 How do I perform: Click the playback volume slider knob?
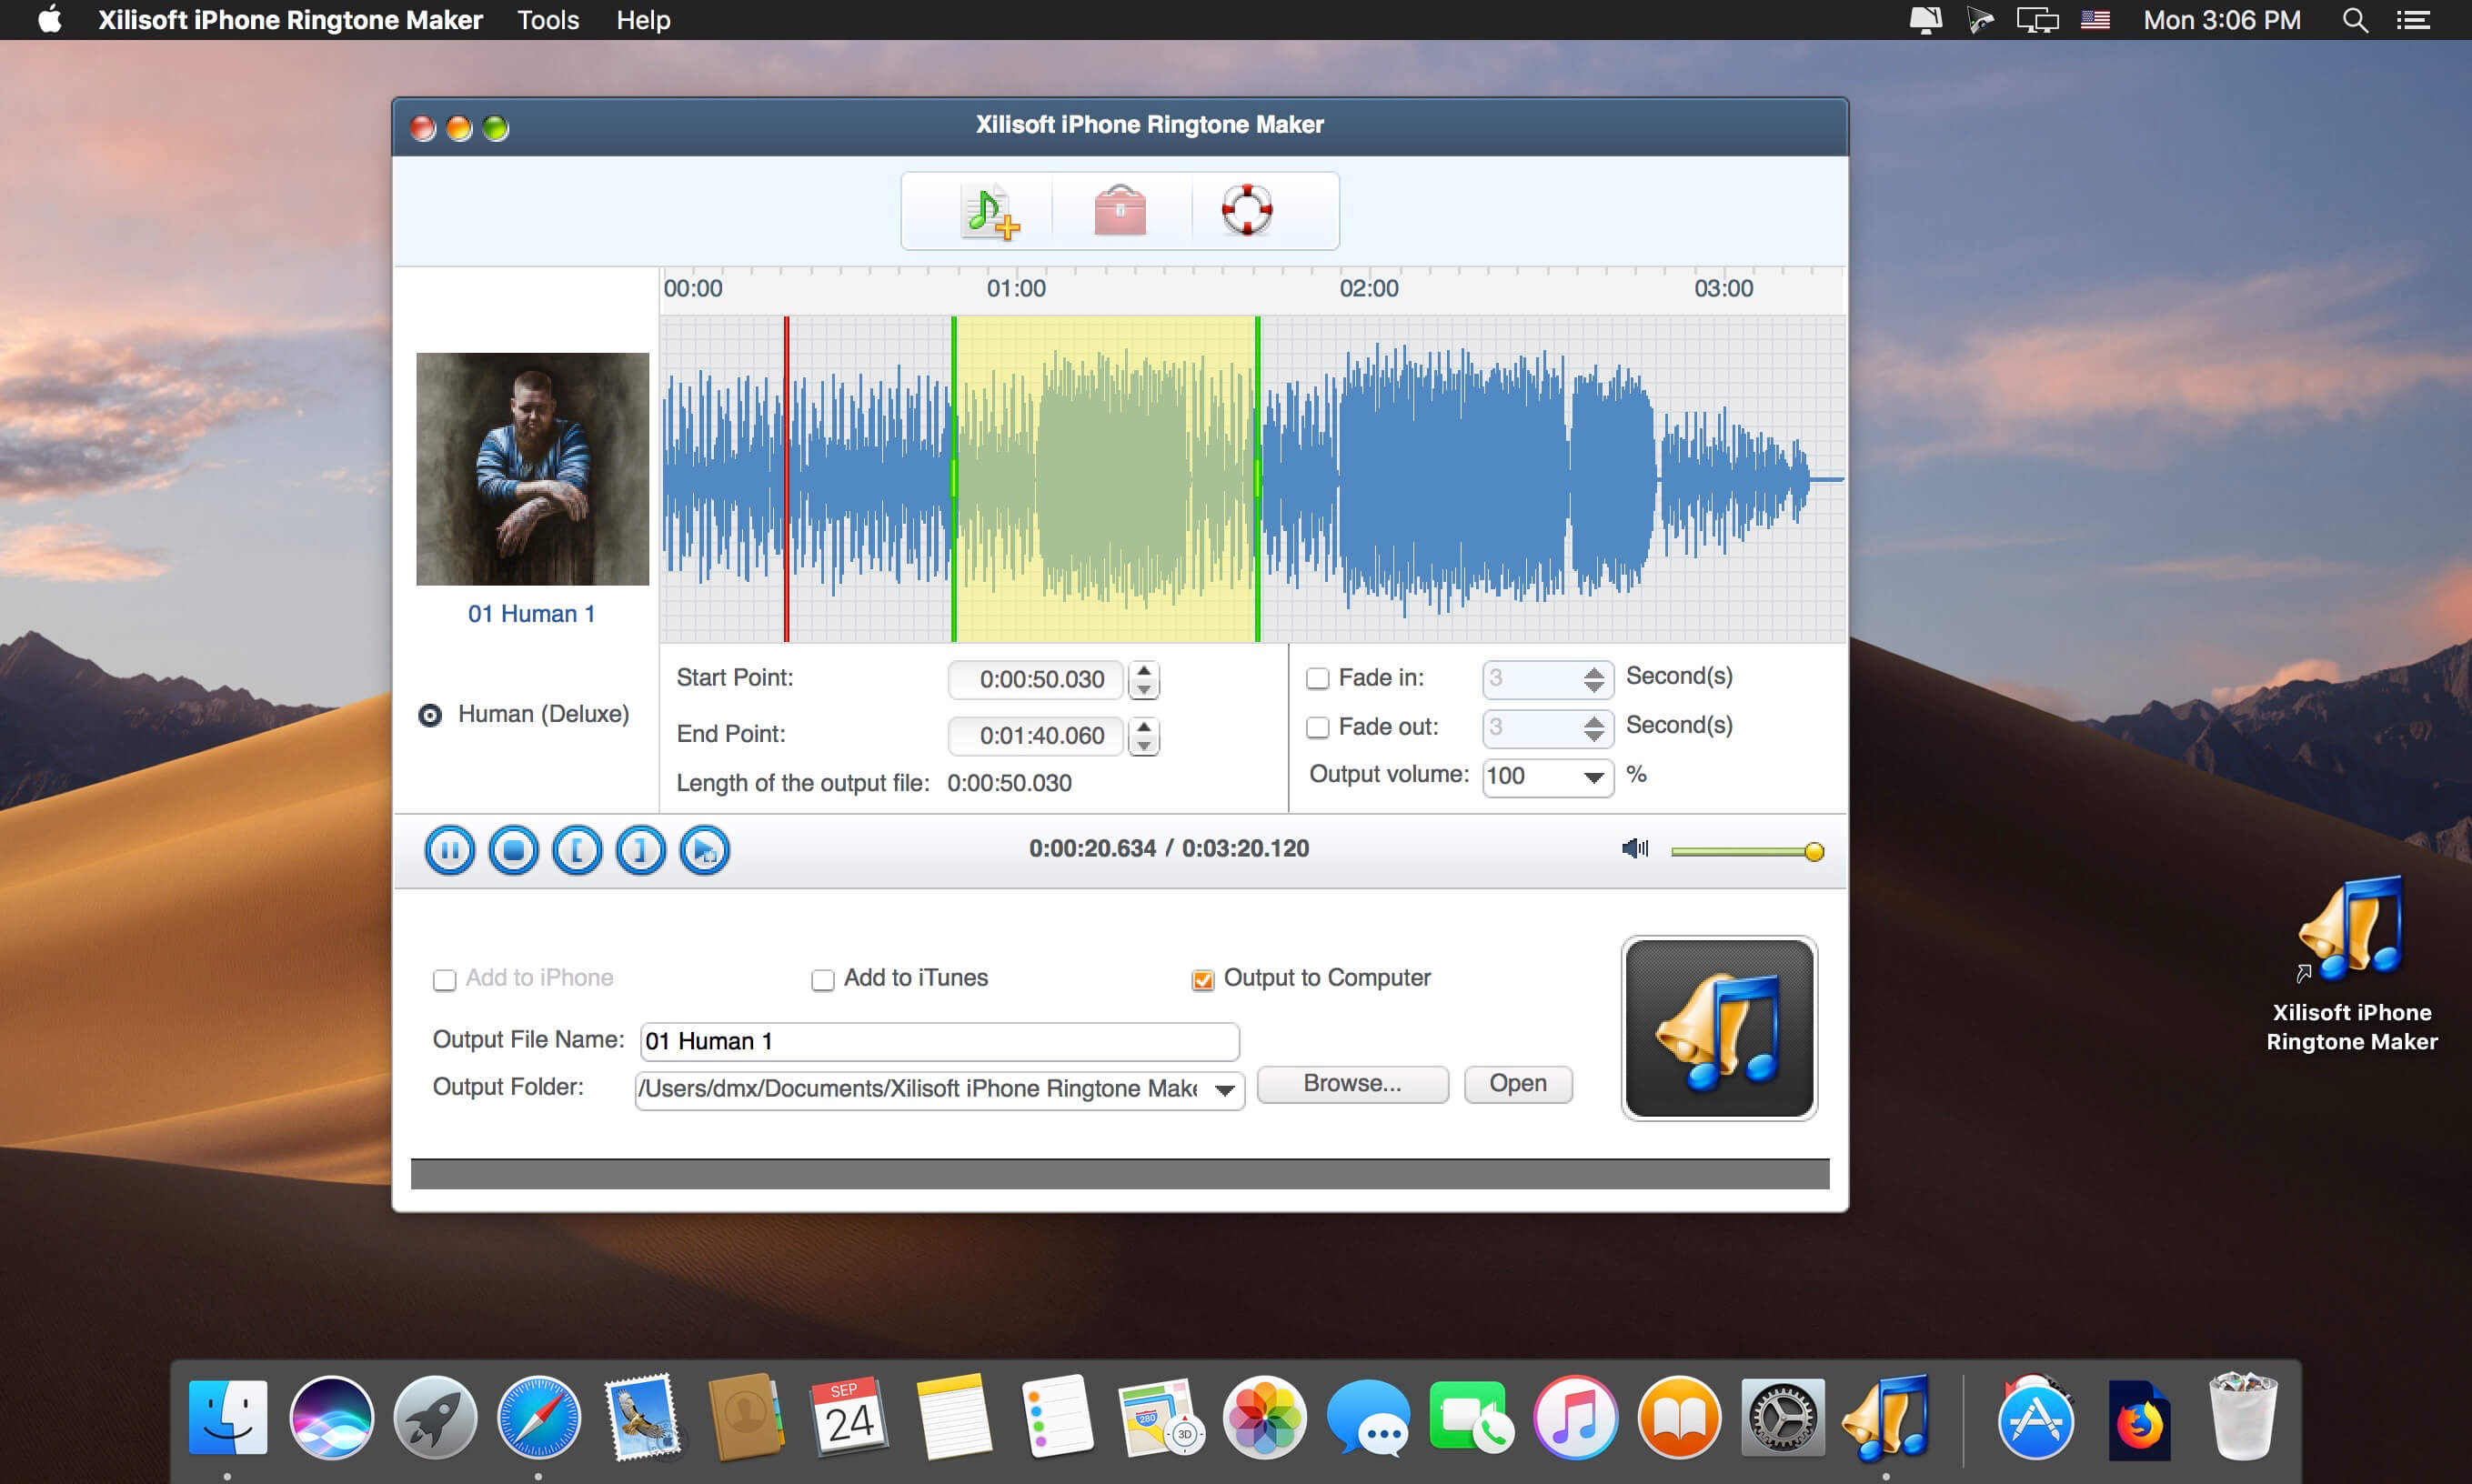1814,852
